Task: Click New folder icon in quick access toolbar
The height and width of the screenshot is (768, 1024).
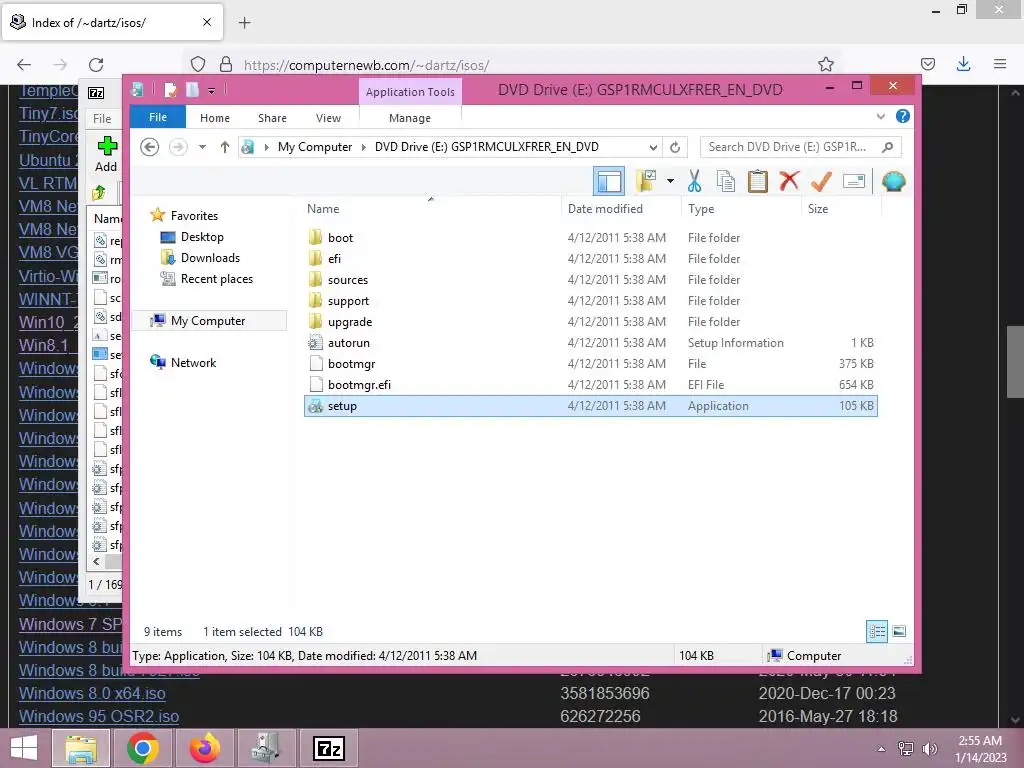Action: pyautogui.click(x=192, y=89)
